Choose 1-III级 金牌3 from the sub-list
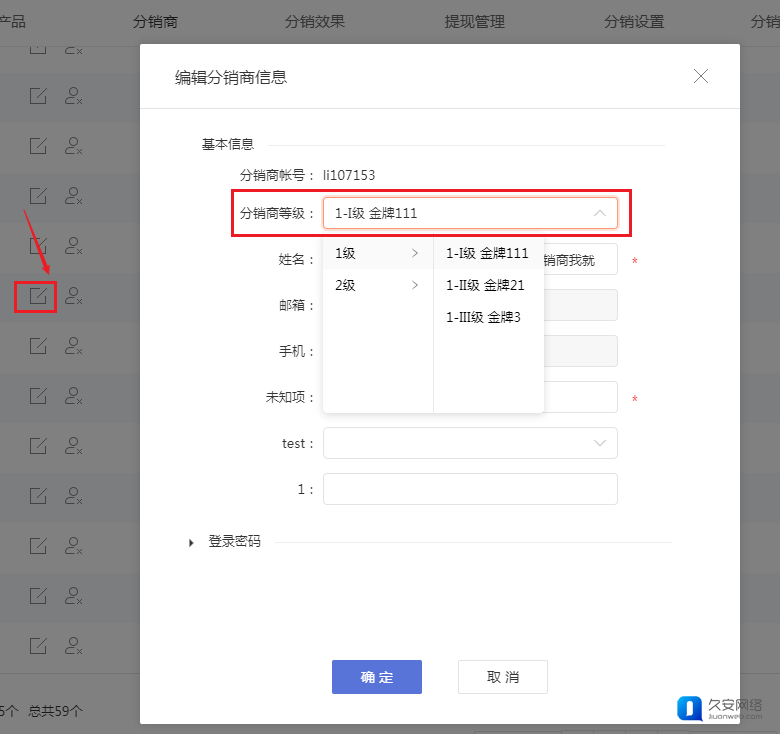 point(488,317)
